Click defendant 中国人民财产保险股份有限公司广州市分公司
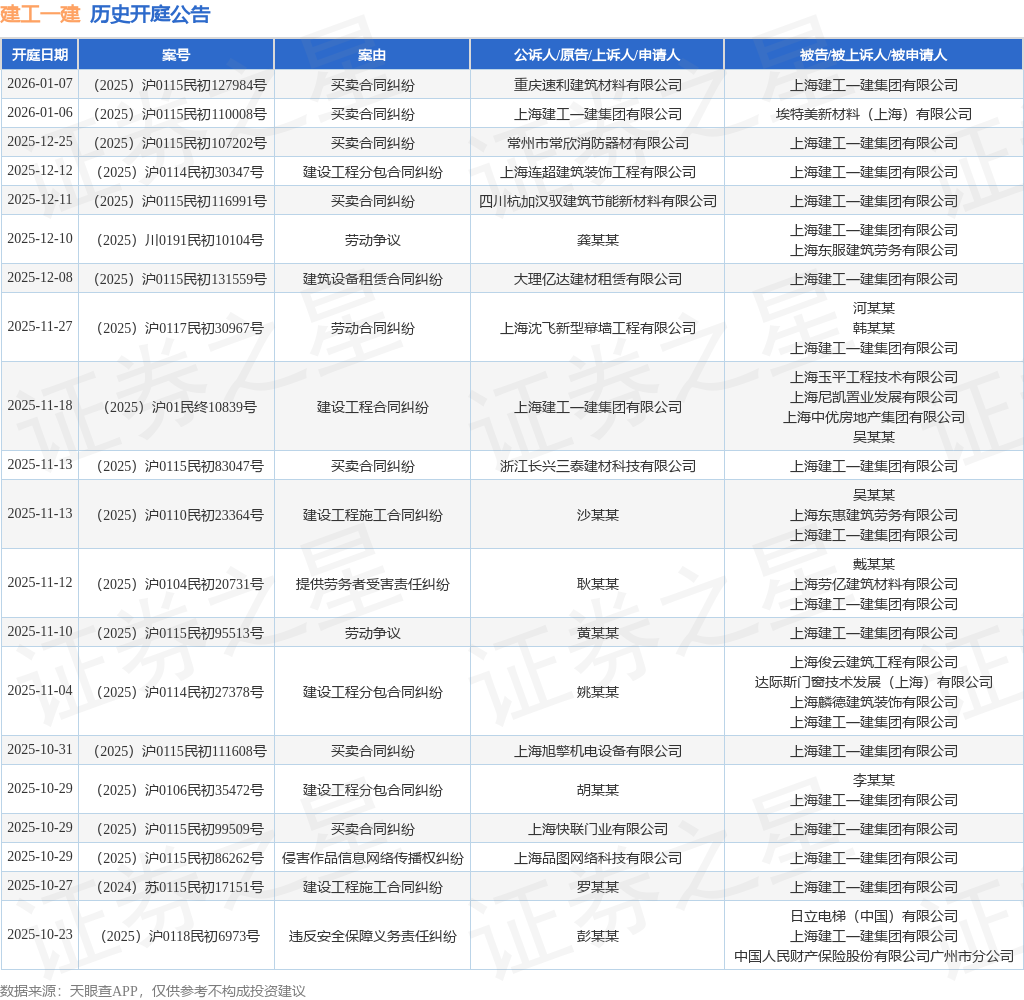 tap(874, 956)
